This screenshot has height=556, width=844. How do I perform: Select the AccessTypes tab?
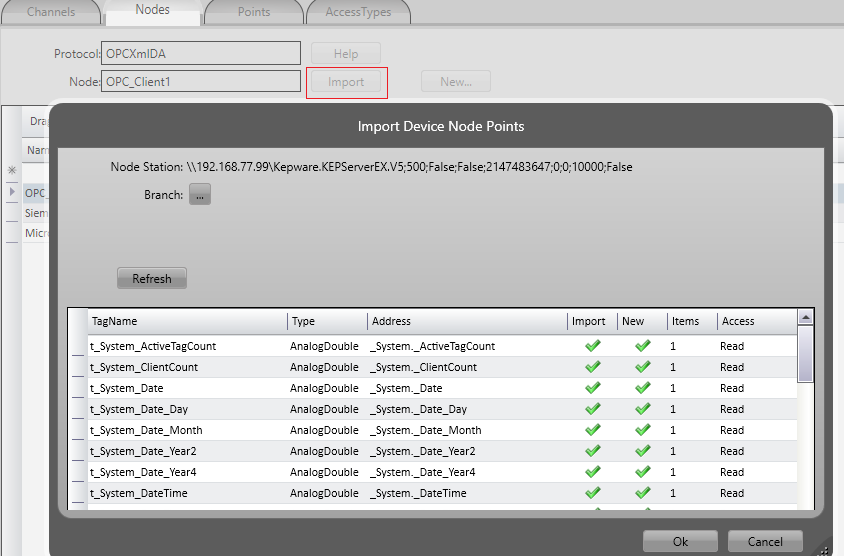coord(358,12)
